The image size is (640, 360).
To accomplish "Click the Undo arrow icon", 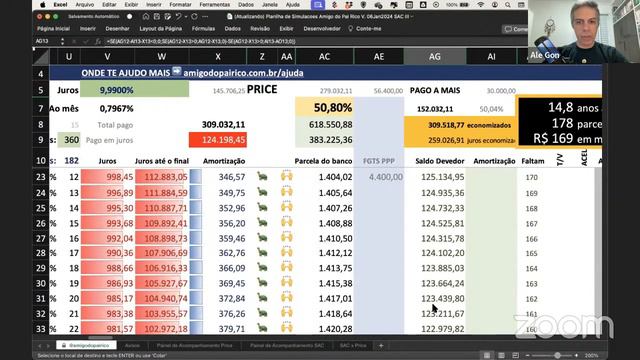I will (178, 17).
